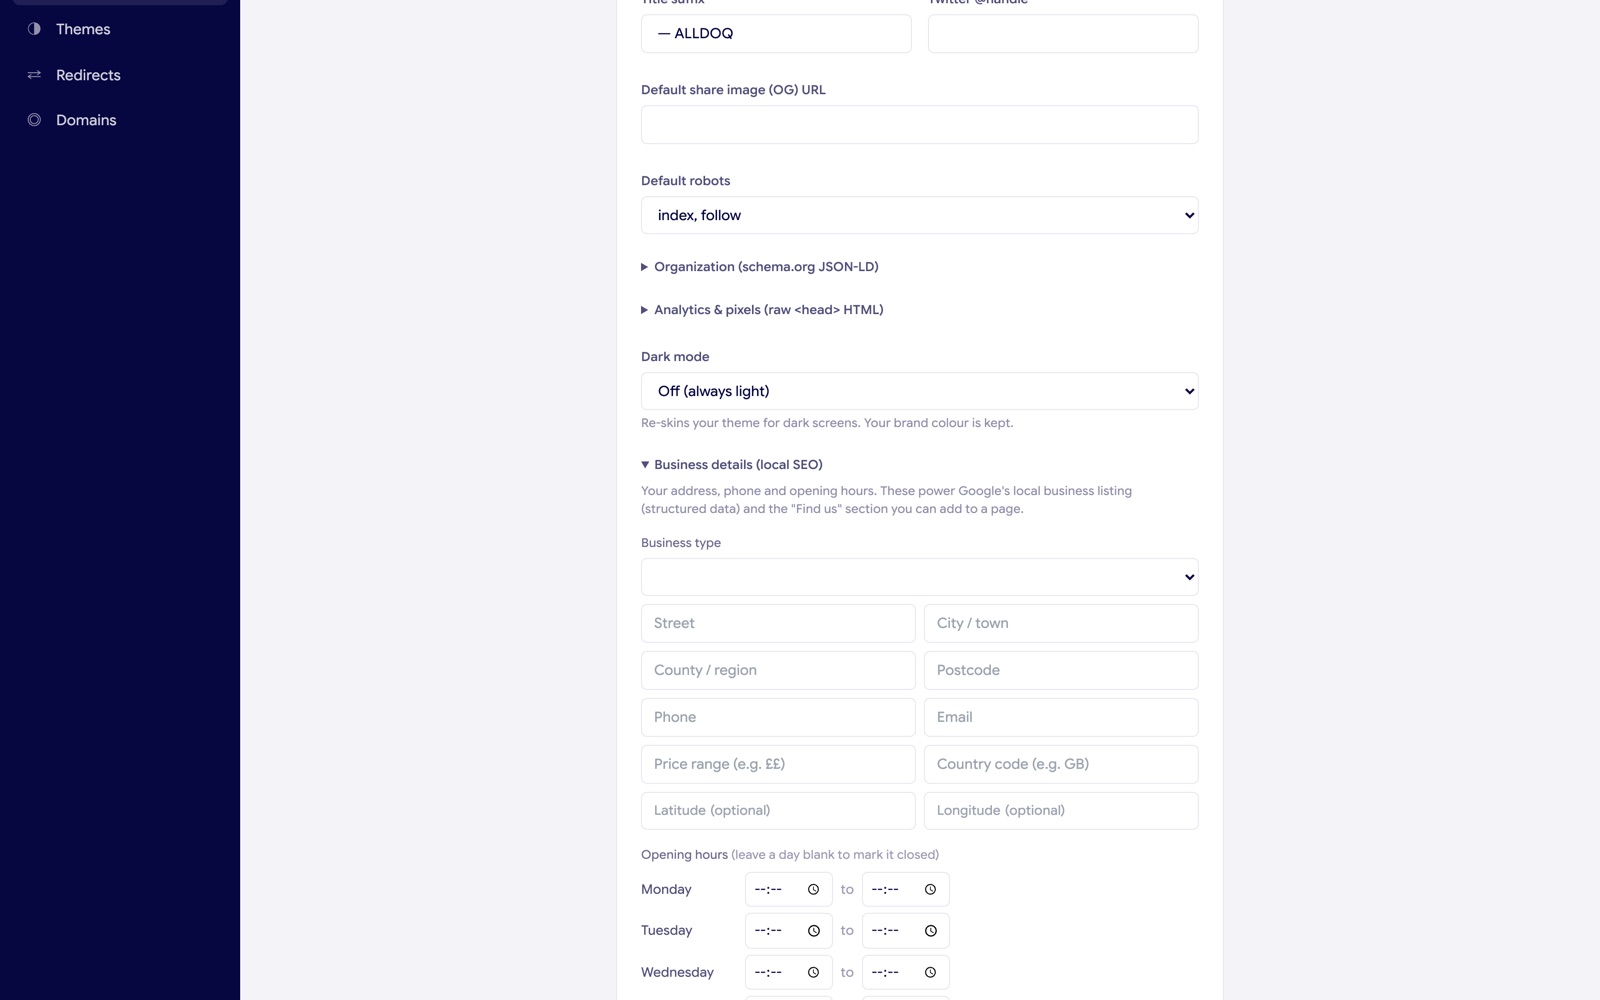Open the Dark mode dropdown
The width and height of the screenshot is (1600, 1000).
click(919, 391)
